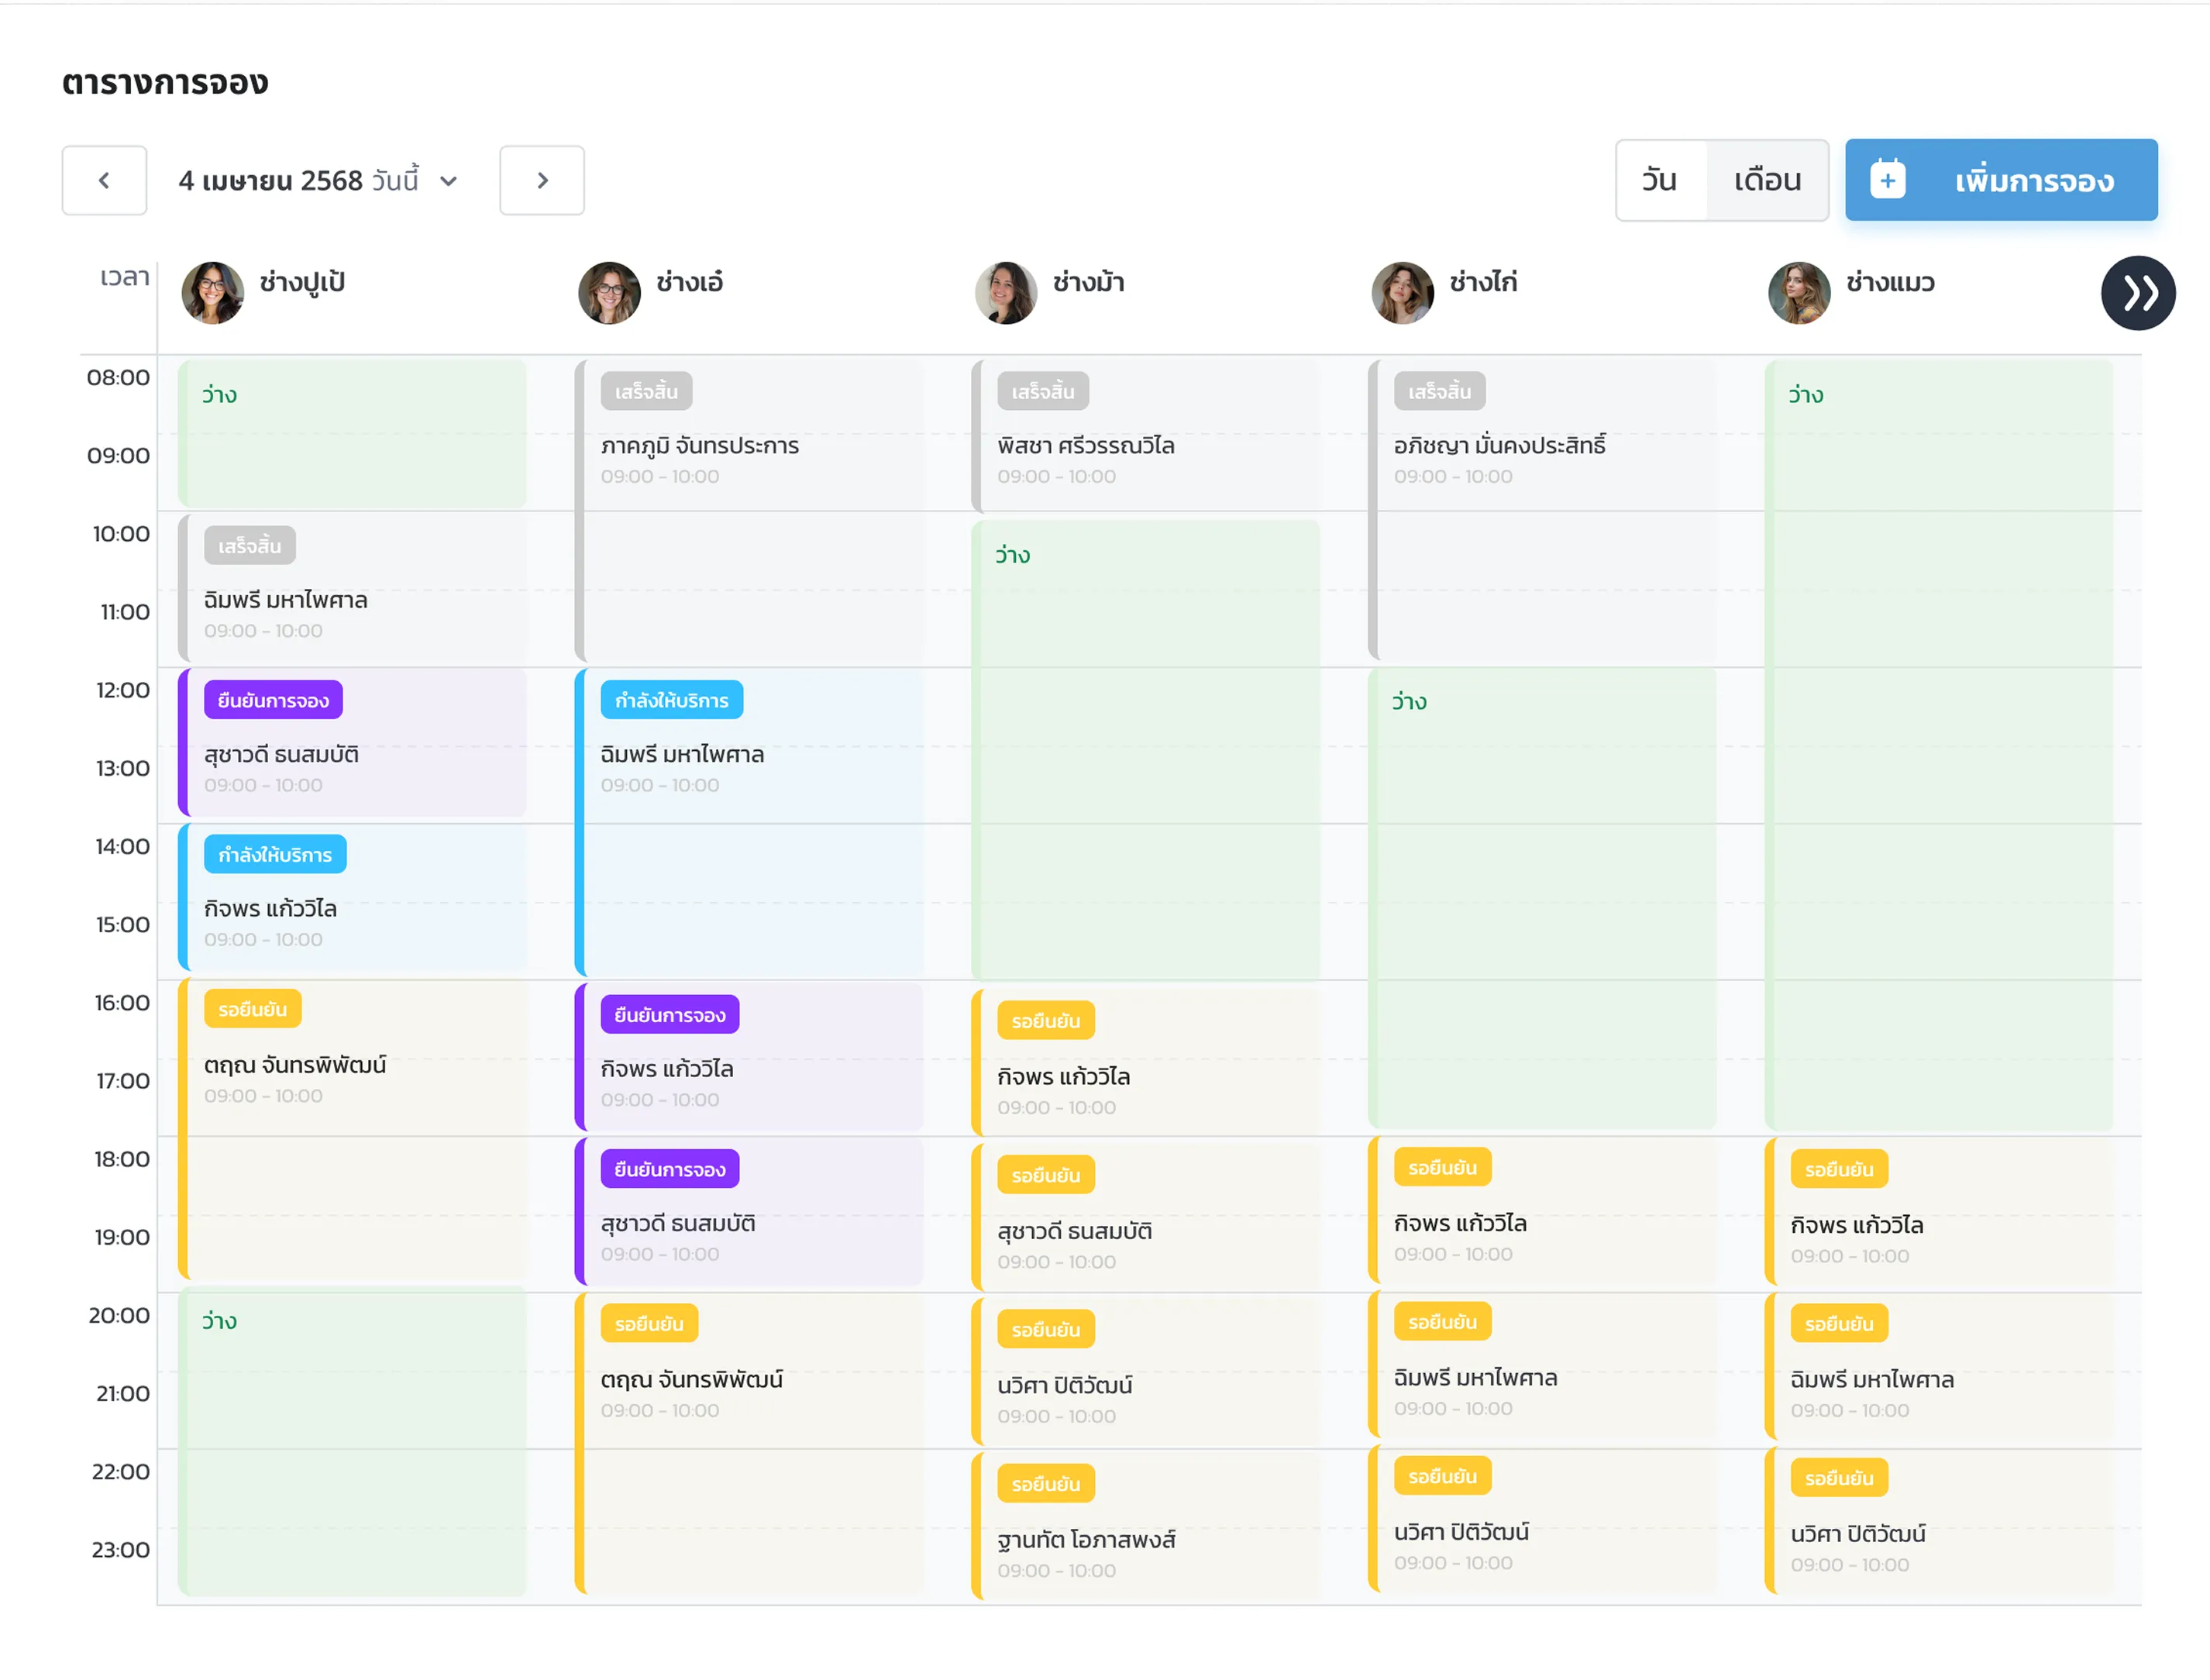
Task: Click ช่างไก่ profile avatar
Action: [x=1402, y=293]
